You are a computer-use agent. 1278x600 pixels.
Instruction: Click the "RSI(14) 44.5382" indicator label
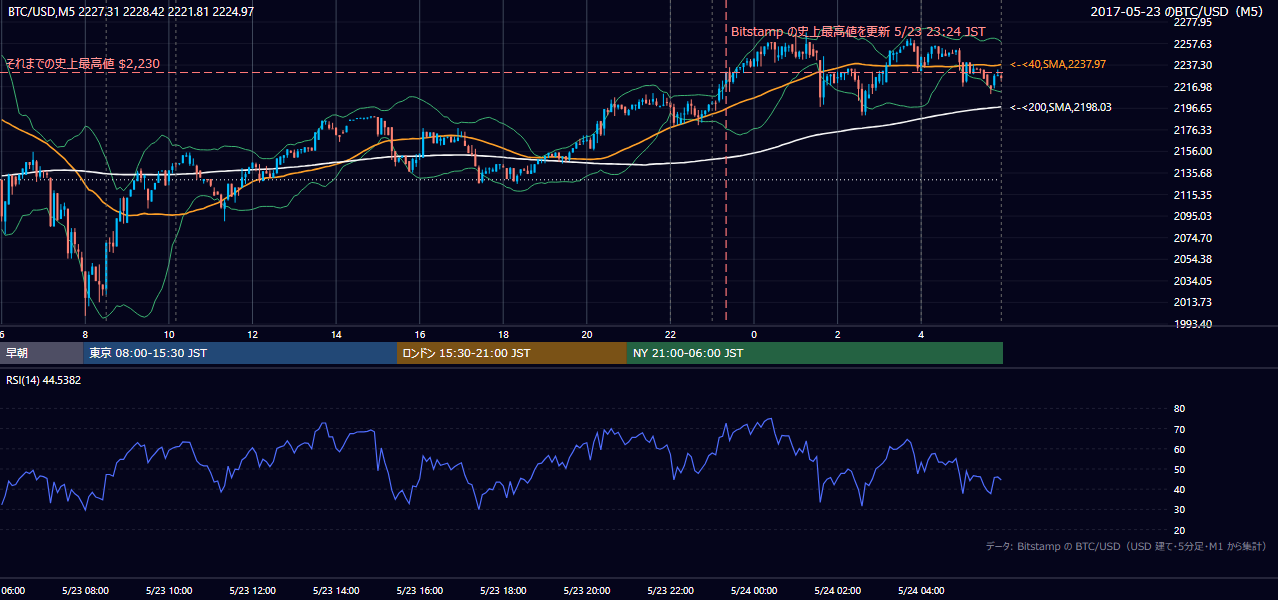(x=44, y=380)
